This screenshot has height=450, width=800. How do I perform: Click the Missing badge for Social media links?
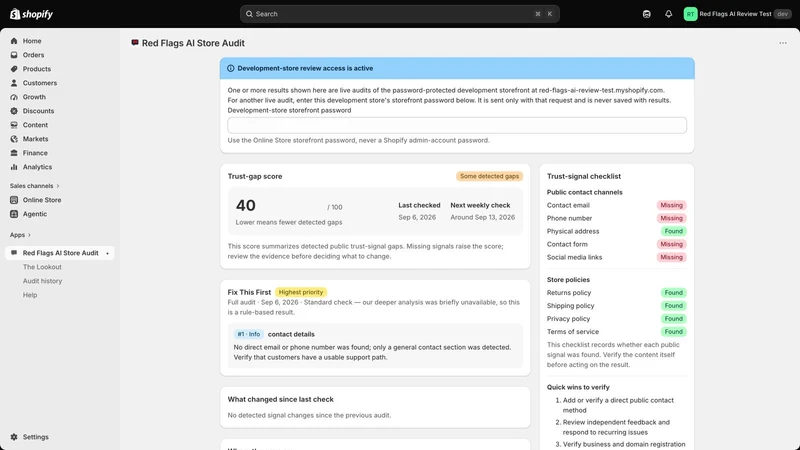(x=671, y=257)
